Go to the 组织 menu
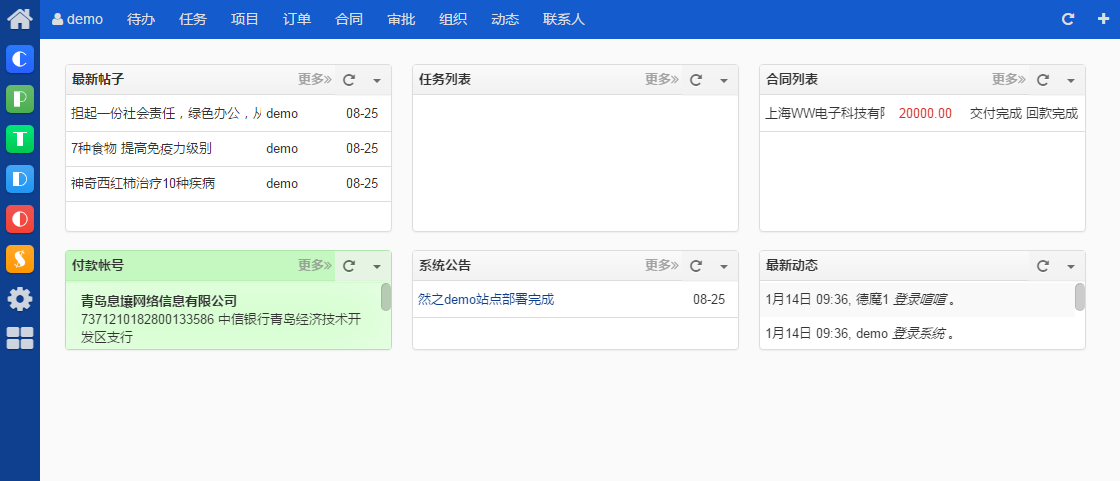Screen dimensions: 1120x481 tap(453, 19)
